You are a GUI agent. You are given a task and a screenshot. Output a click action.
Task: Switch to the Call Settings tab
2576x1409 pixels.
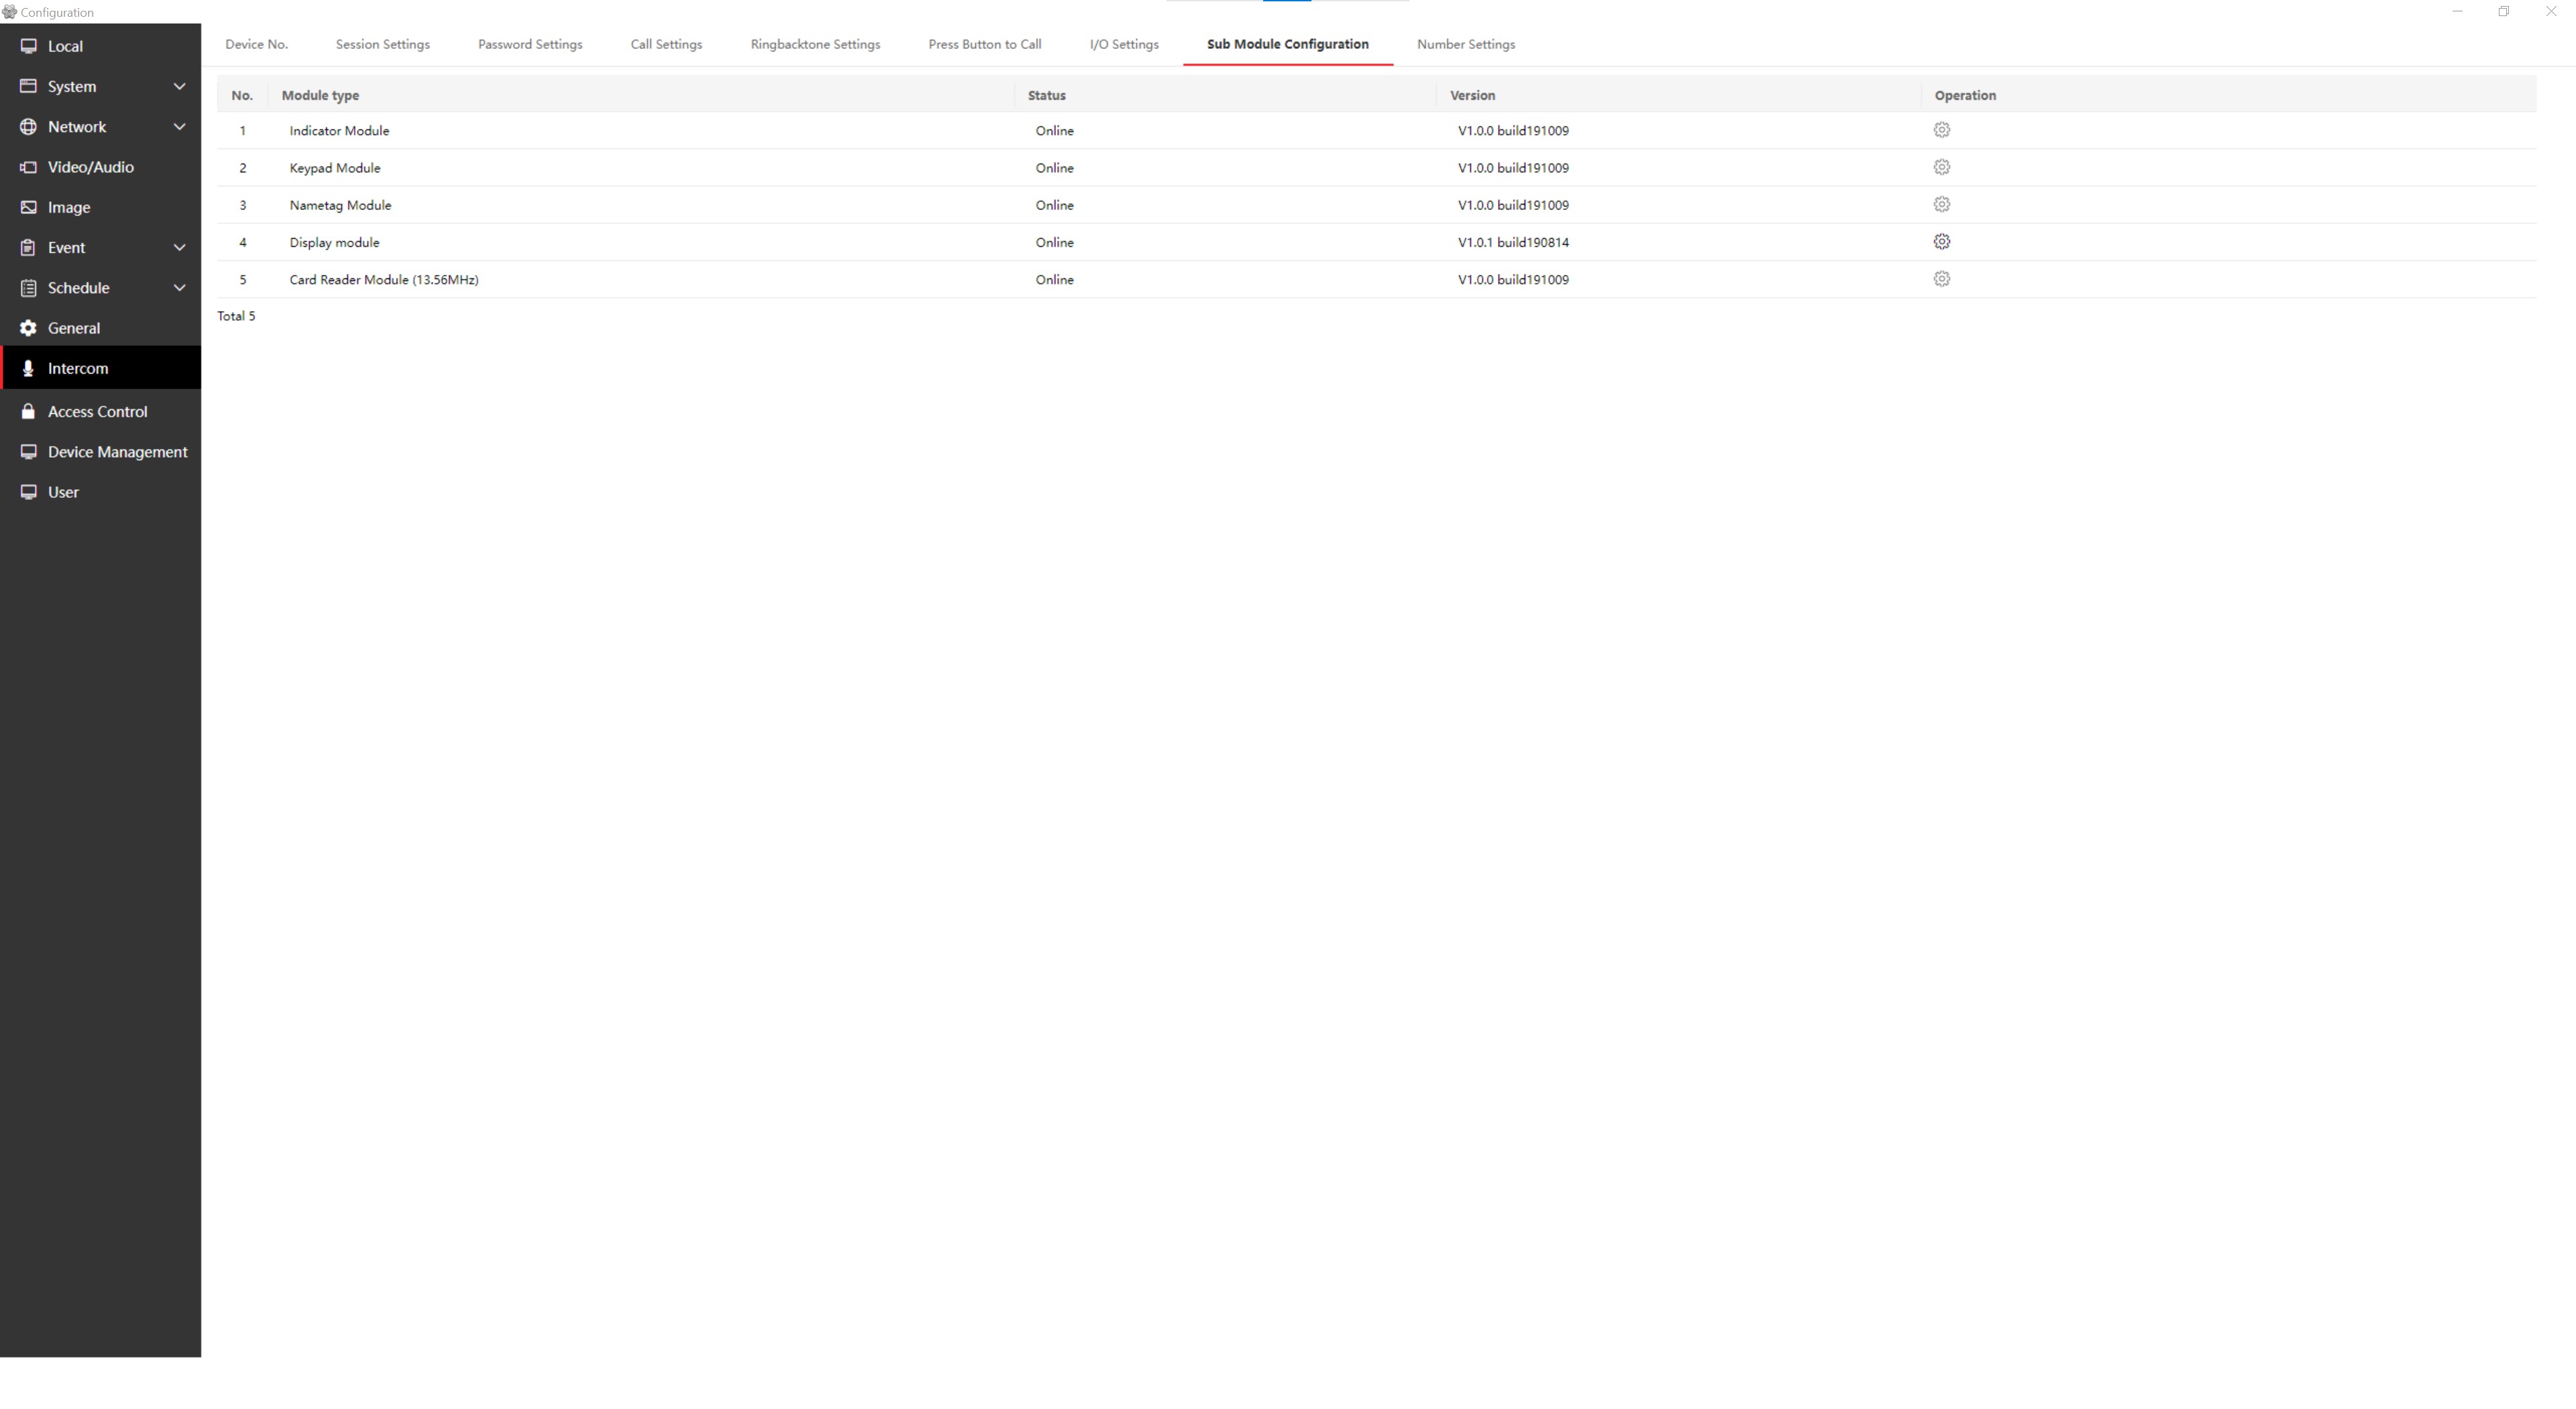coord(666,44)
